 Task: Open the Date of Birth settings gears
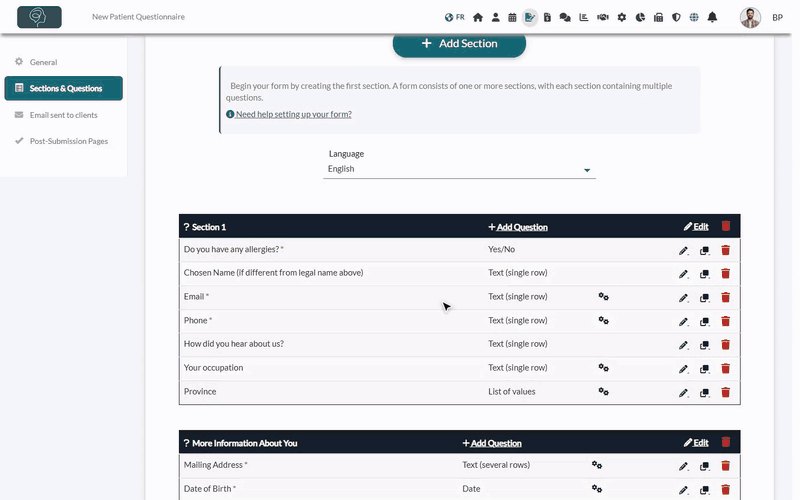click(597, 489)
